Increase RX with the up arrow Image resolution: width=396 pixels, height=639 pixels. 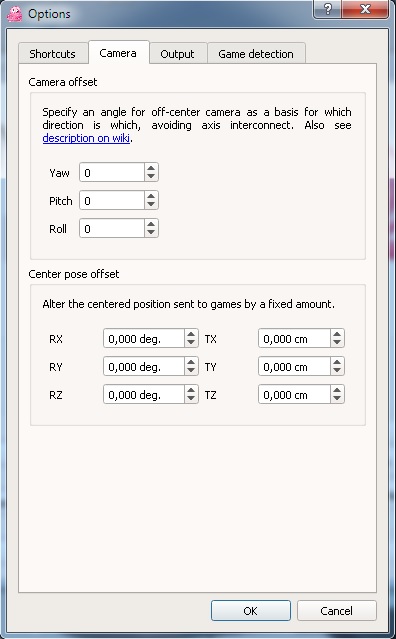[x=191, y=334]
